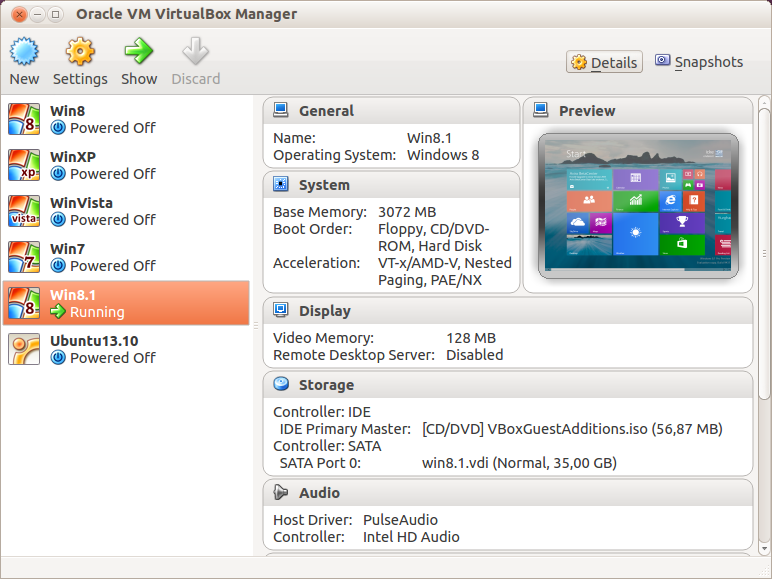The height and width of the screenshot is (579, 772).
Task: Click the New virtual machine icon
Action: pyautogui.click(x=24, y=52)
